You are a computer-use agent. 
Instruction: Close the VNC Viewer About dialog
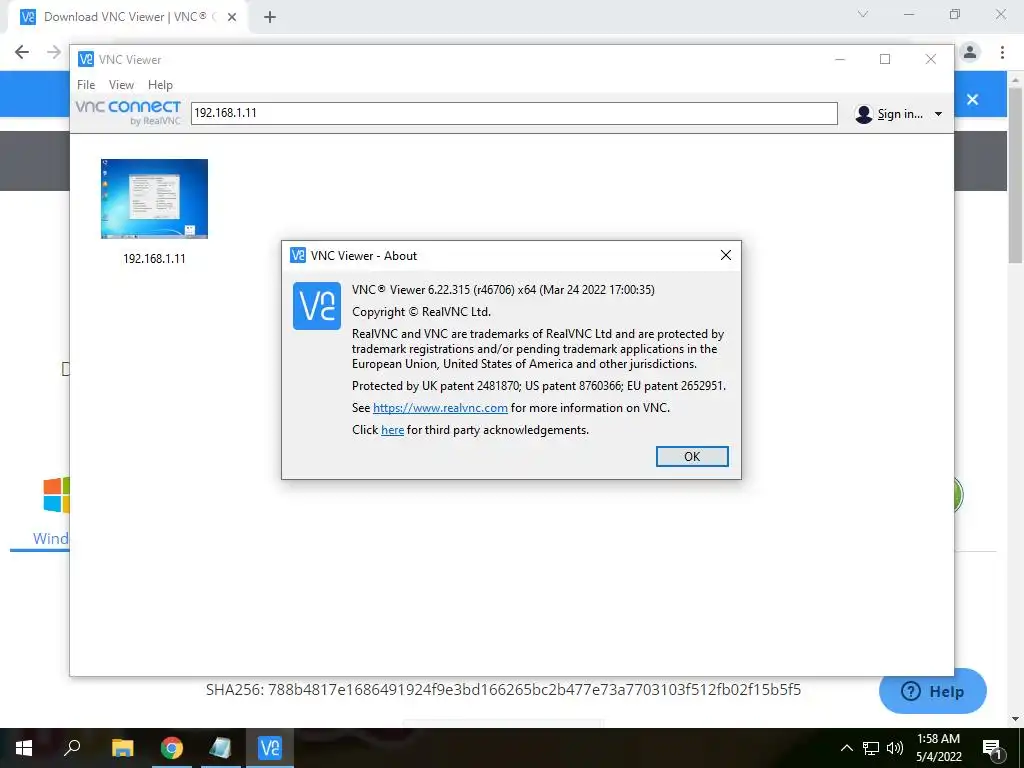point(726,255)
